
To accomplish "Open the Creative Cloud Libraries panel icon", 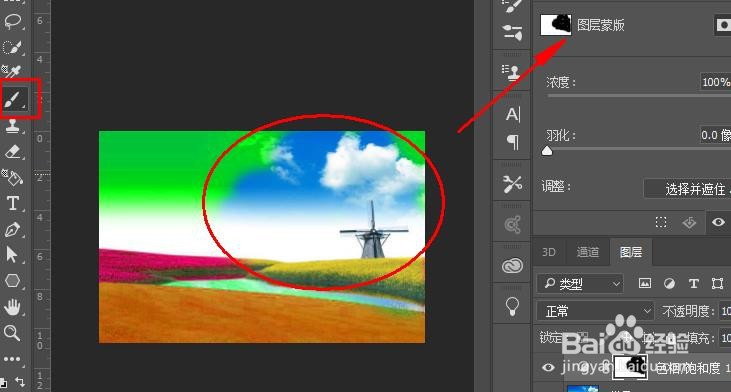I will click(x=512, y=266).
